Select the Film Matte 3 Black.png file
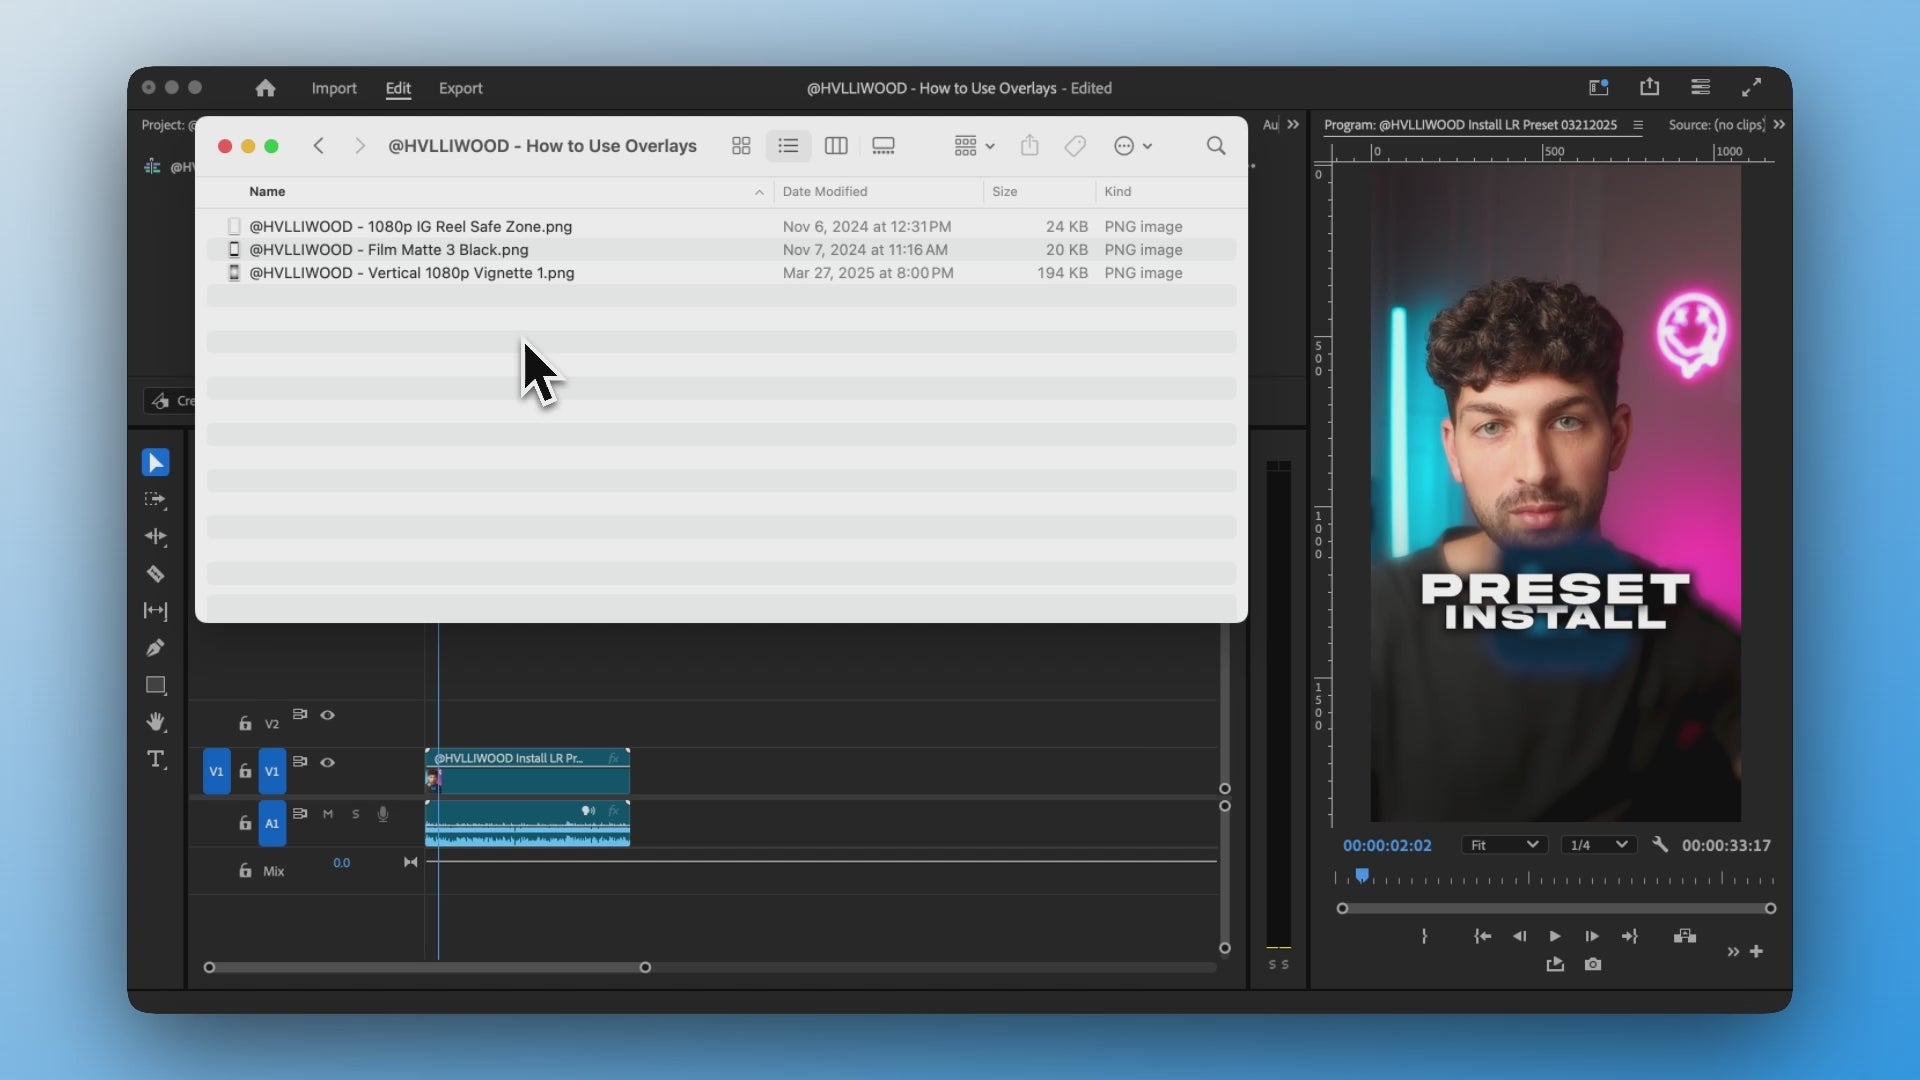 tap(721, 250)
